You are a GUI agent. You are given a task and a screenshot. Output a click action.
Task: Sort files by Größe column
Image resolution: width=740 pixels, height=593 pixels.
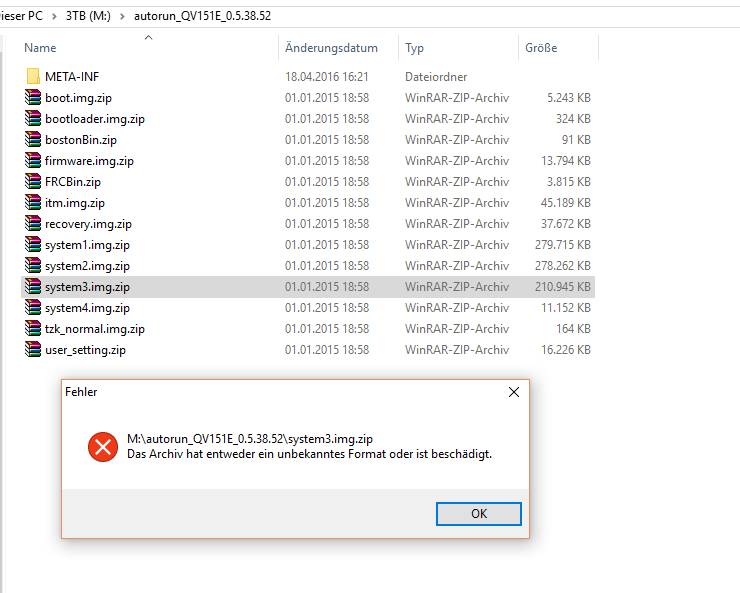[x=541, y=48]
